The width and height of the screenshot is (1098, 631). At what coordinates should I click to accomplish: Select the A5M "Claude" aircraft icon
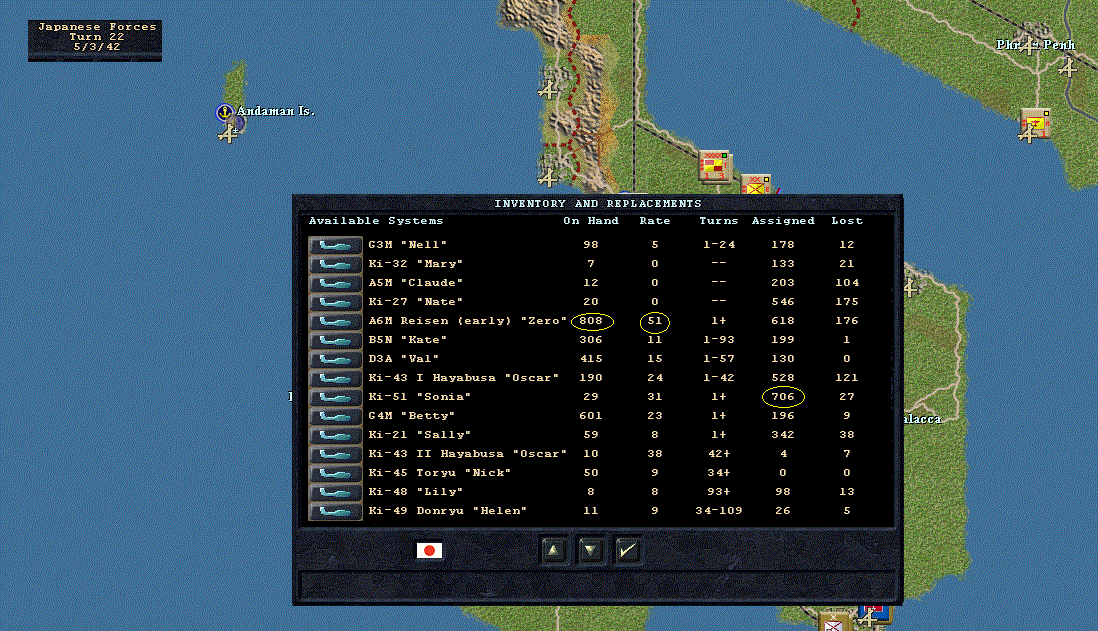tap(335, 283)
